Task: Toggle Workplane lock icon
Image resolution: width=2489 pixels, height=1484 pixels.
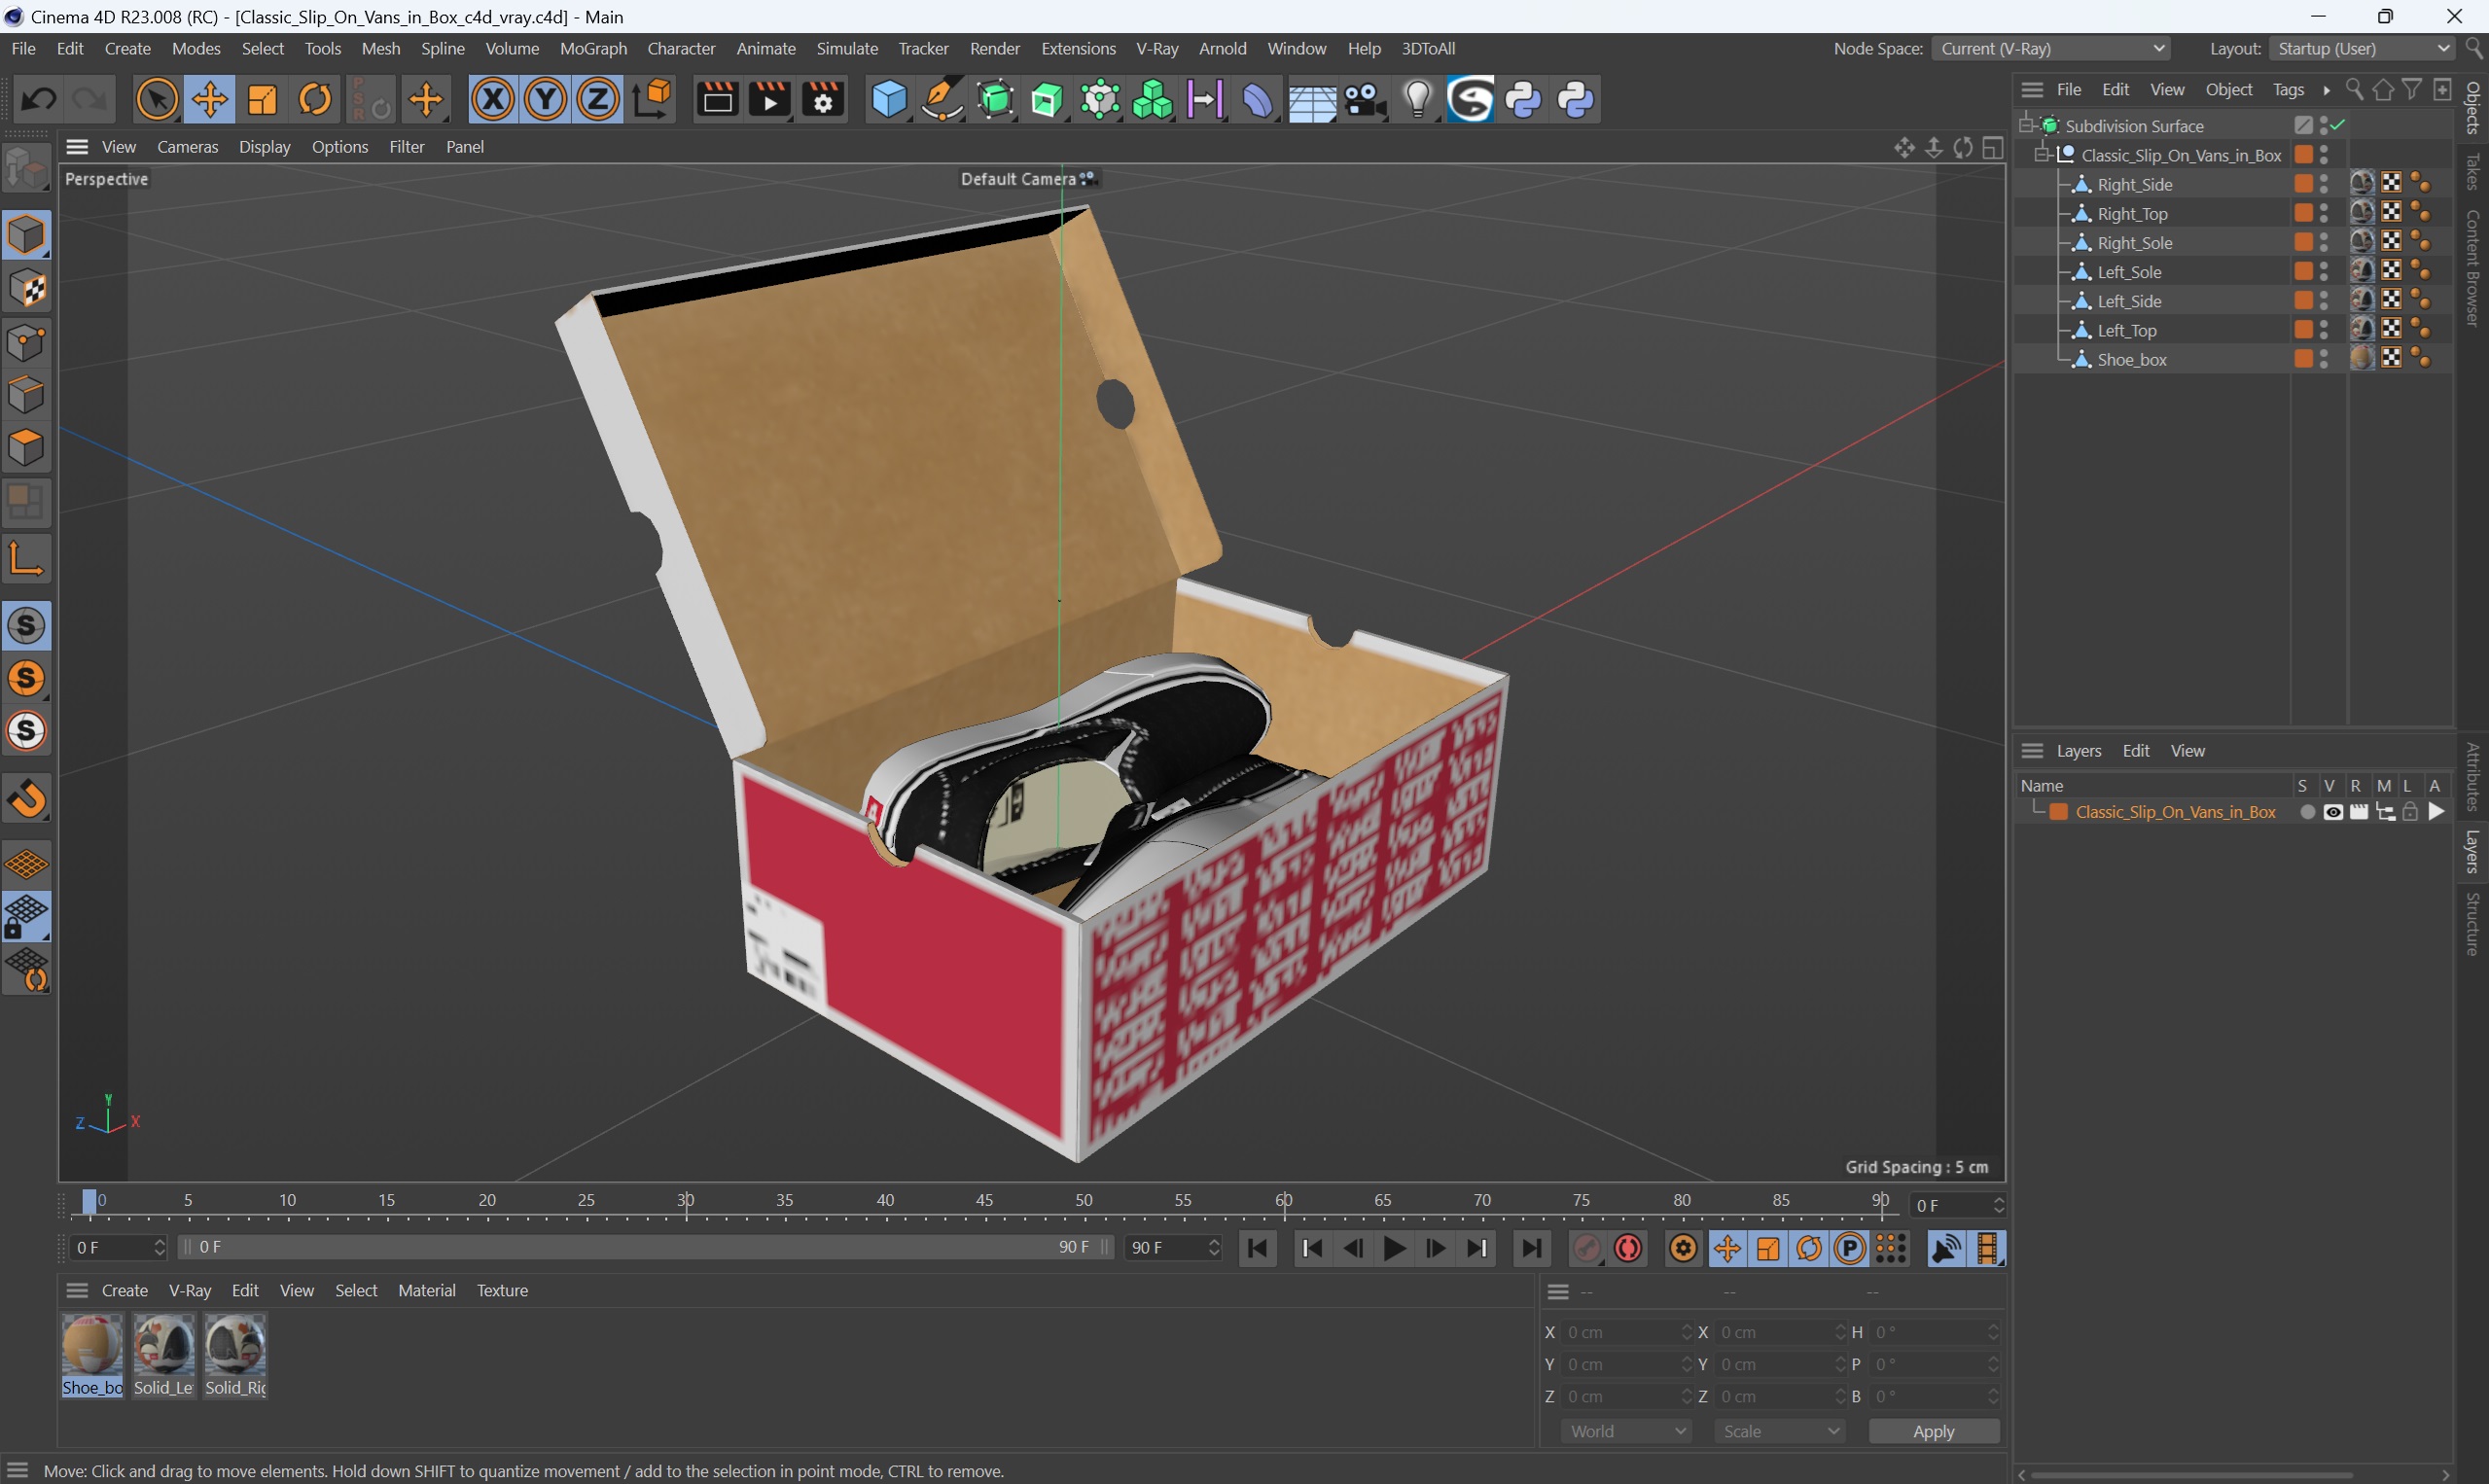Action: click(26, 916)
